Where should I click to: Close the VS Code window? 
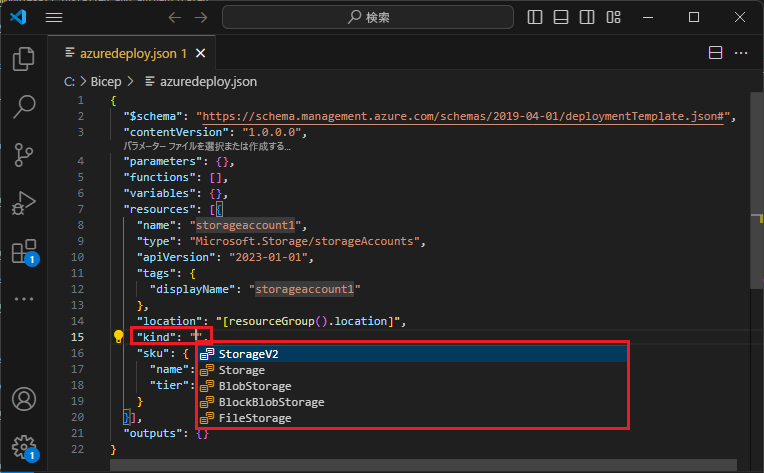tap(740, 18)
